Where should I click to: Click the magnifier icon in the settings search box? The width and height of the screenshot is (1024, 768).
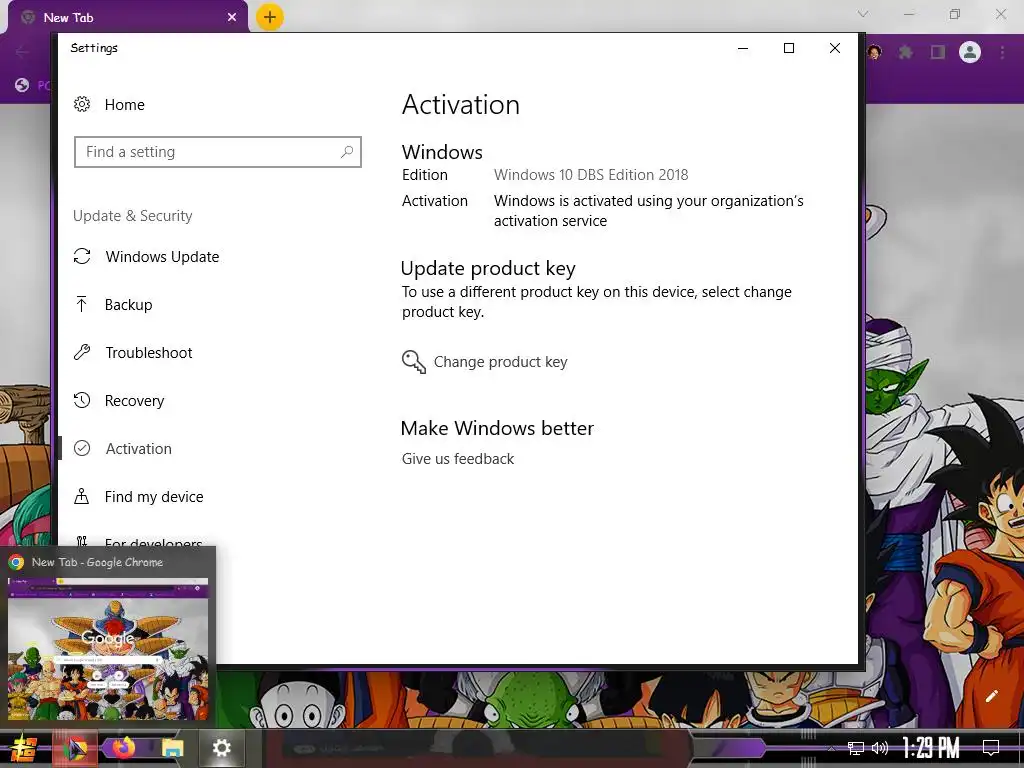click(347, 152)
